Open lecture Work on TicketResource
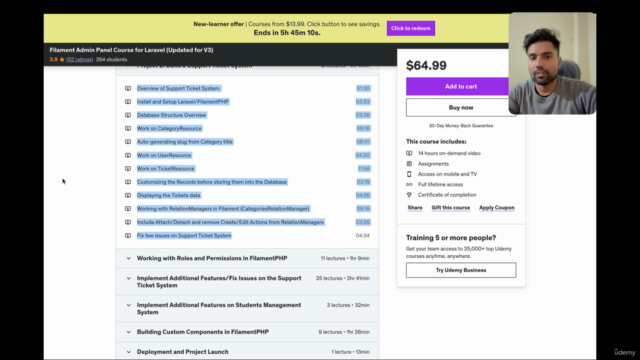Viewport: 640px width, 360px height. (x=166, y=169)
